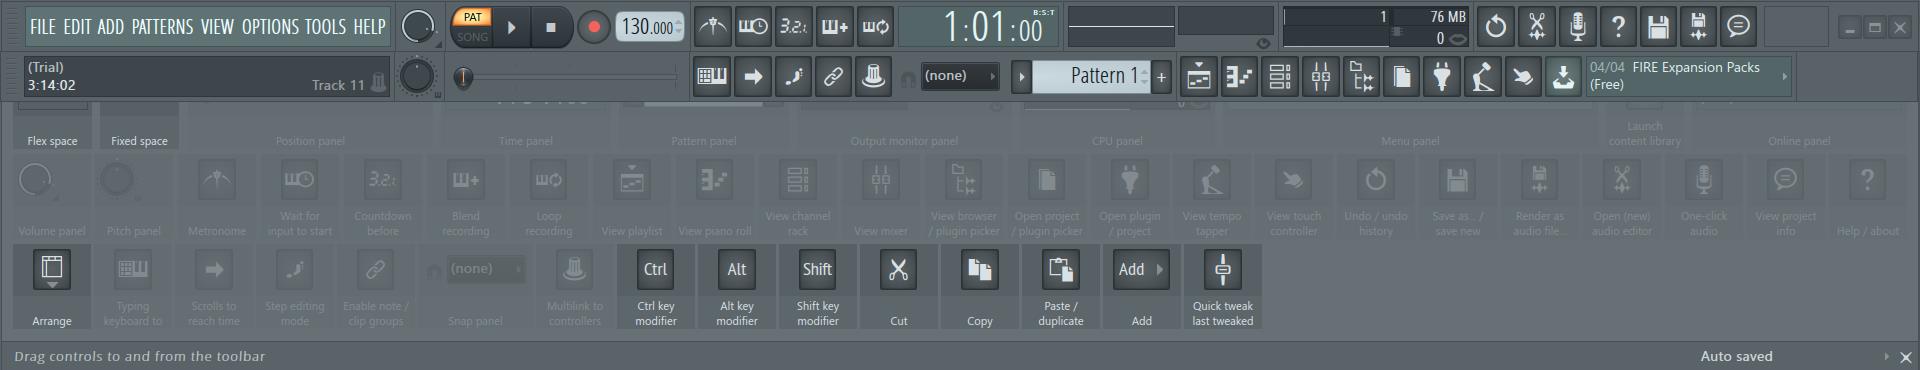Screen dimensions: 1920x370
Task: Open the TOOLS menu
Action: (x=326, y=27)
